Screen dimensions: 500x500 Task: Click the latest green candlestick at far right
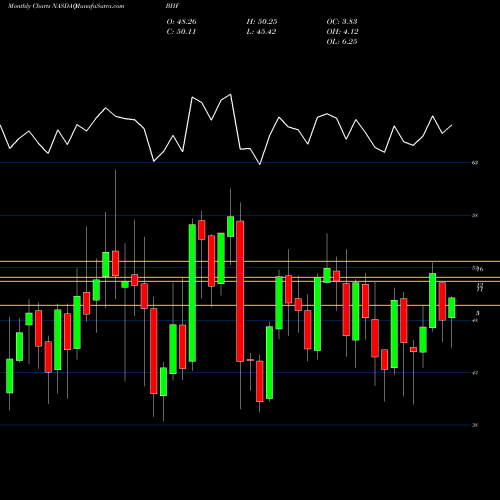point(452,308)
